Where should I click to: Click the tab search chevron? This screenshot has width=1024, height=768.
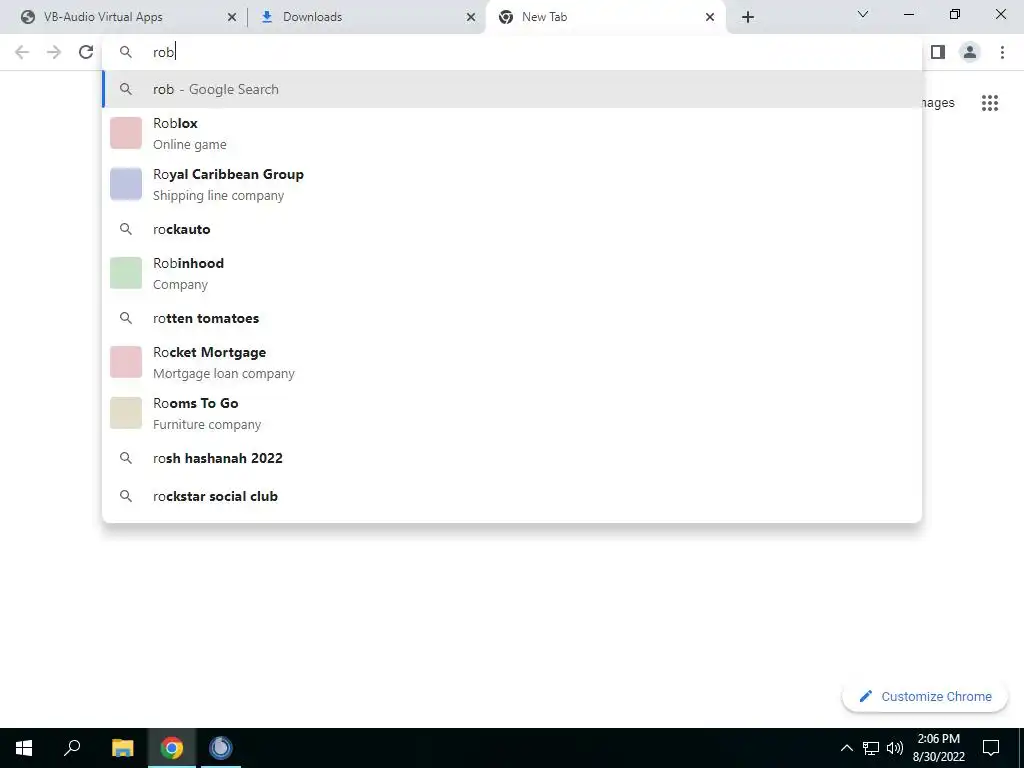(x=863, y=14)
